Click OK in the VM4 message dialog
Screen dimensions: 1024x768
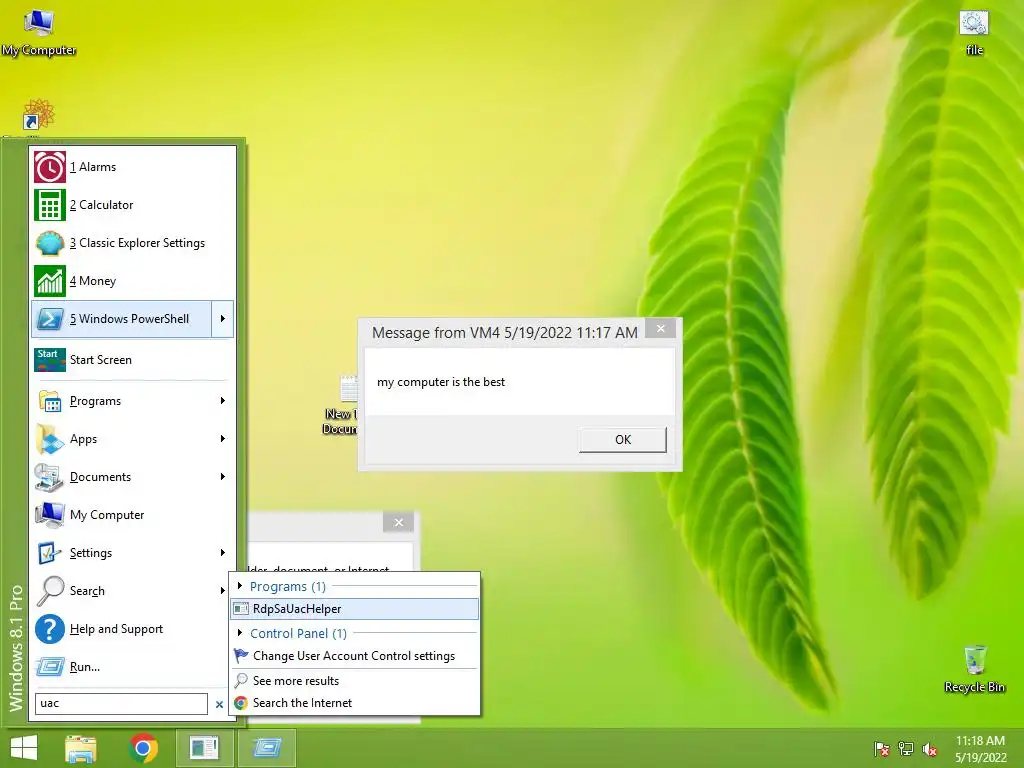[x=622, y=440]
